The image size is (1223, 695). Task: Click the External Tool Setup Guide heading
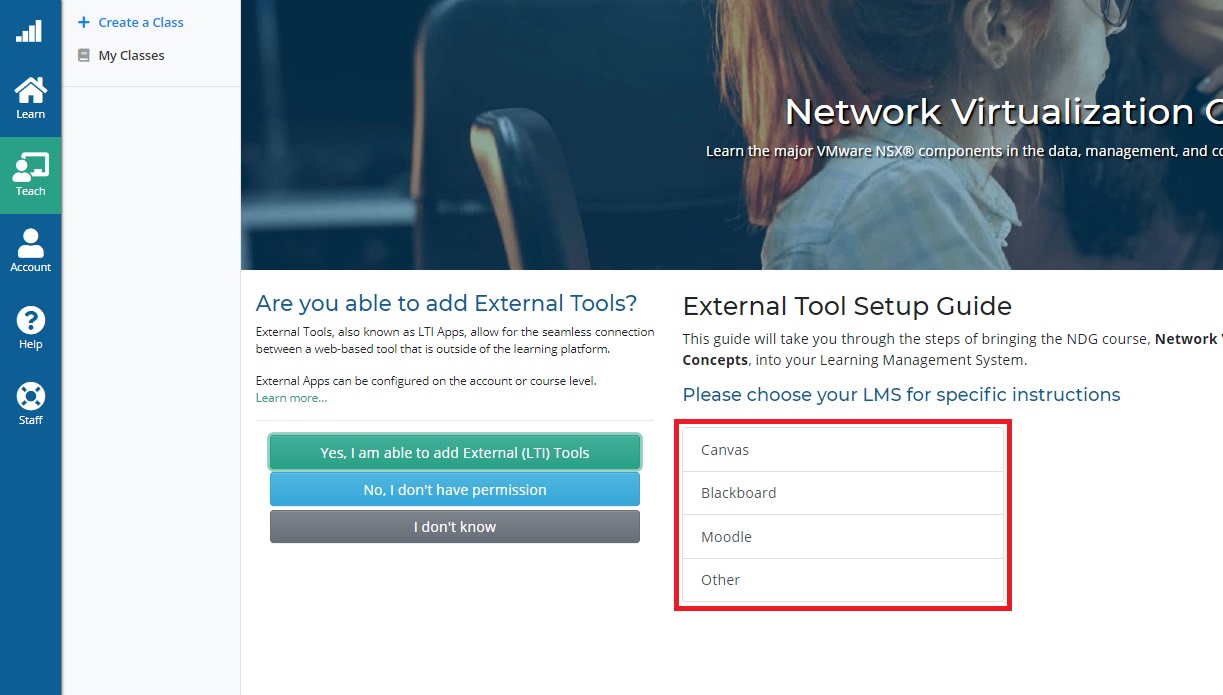click(x=847, y=306)
